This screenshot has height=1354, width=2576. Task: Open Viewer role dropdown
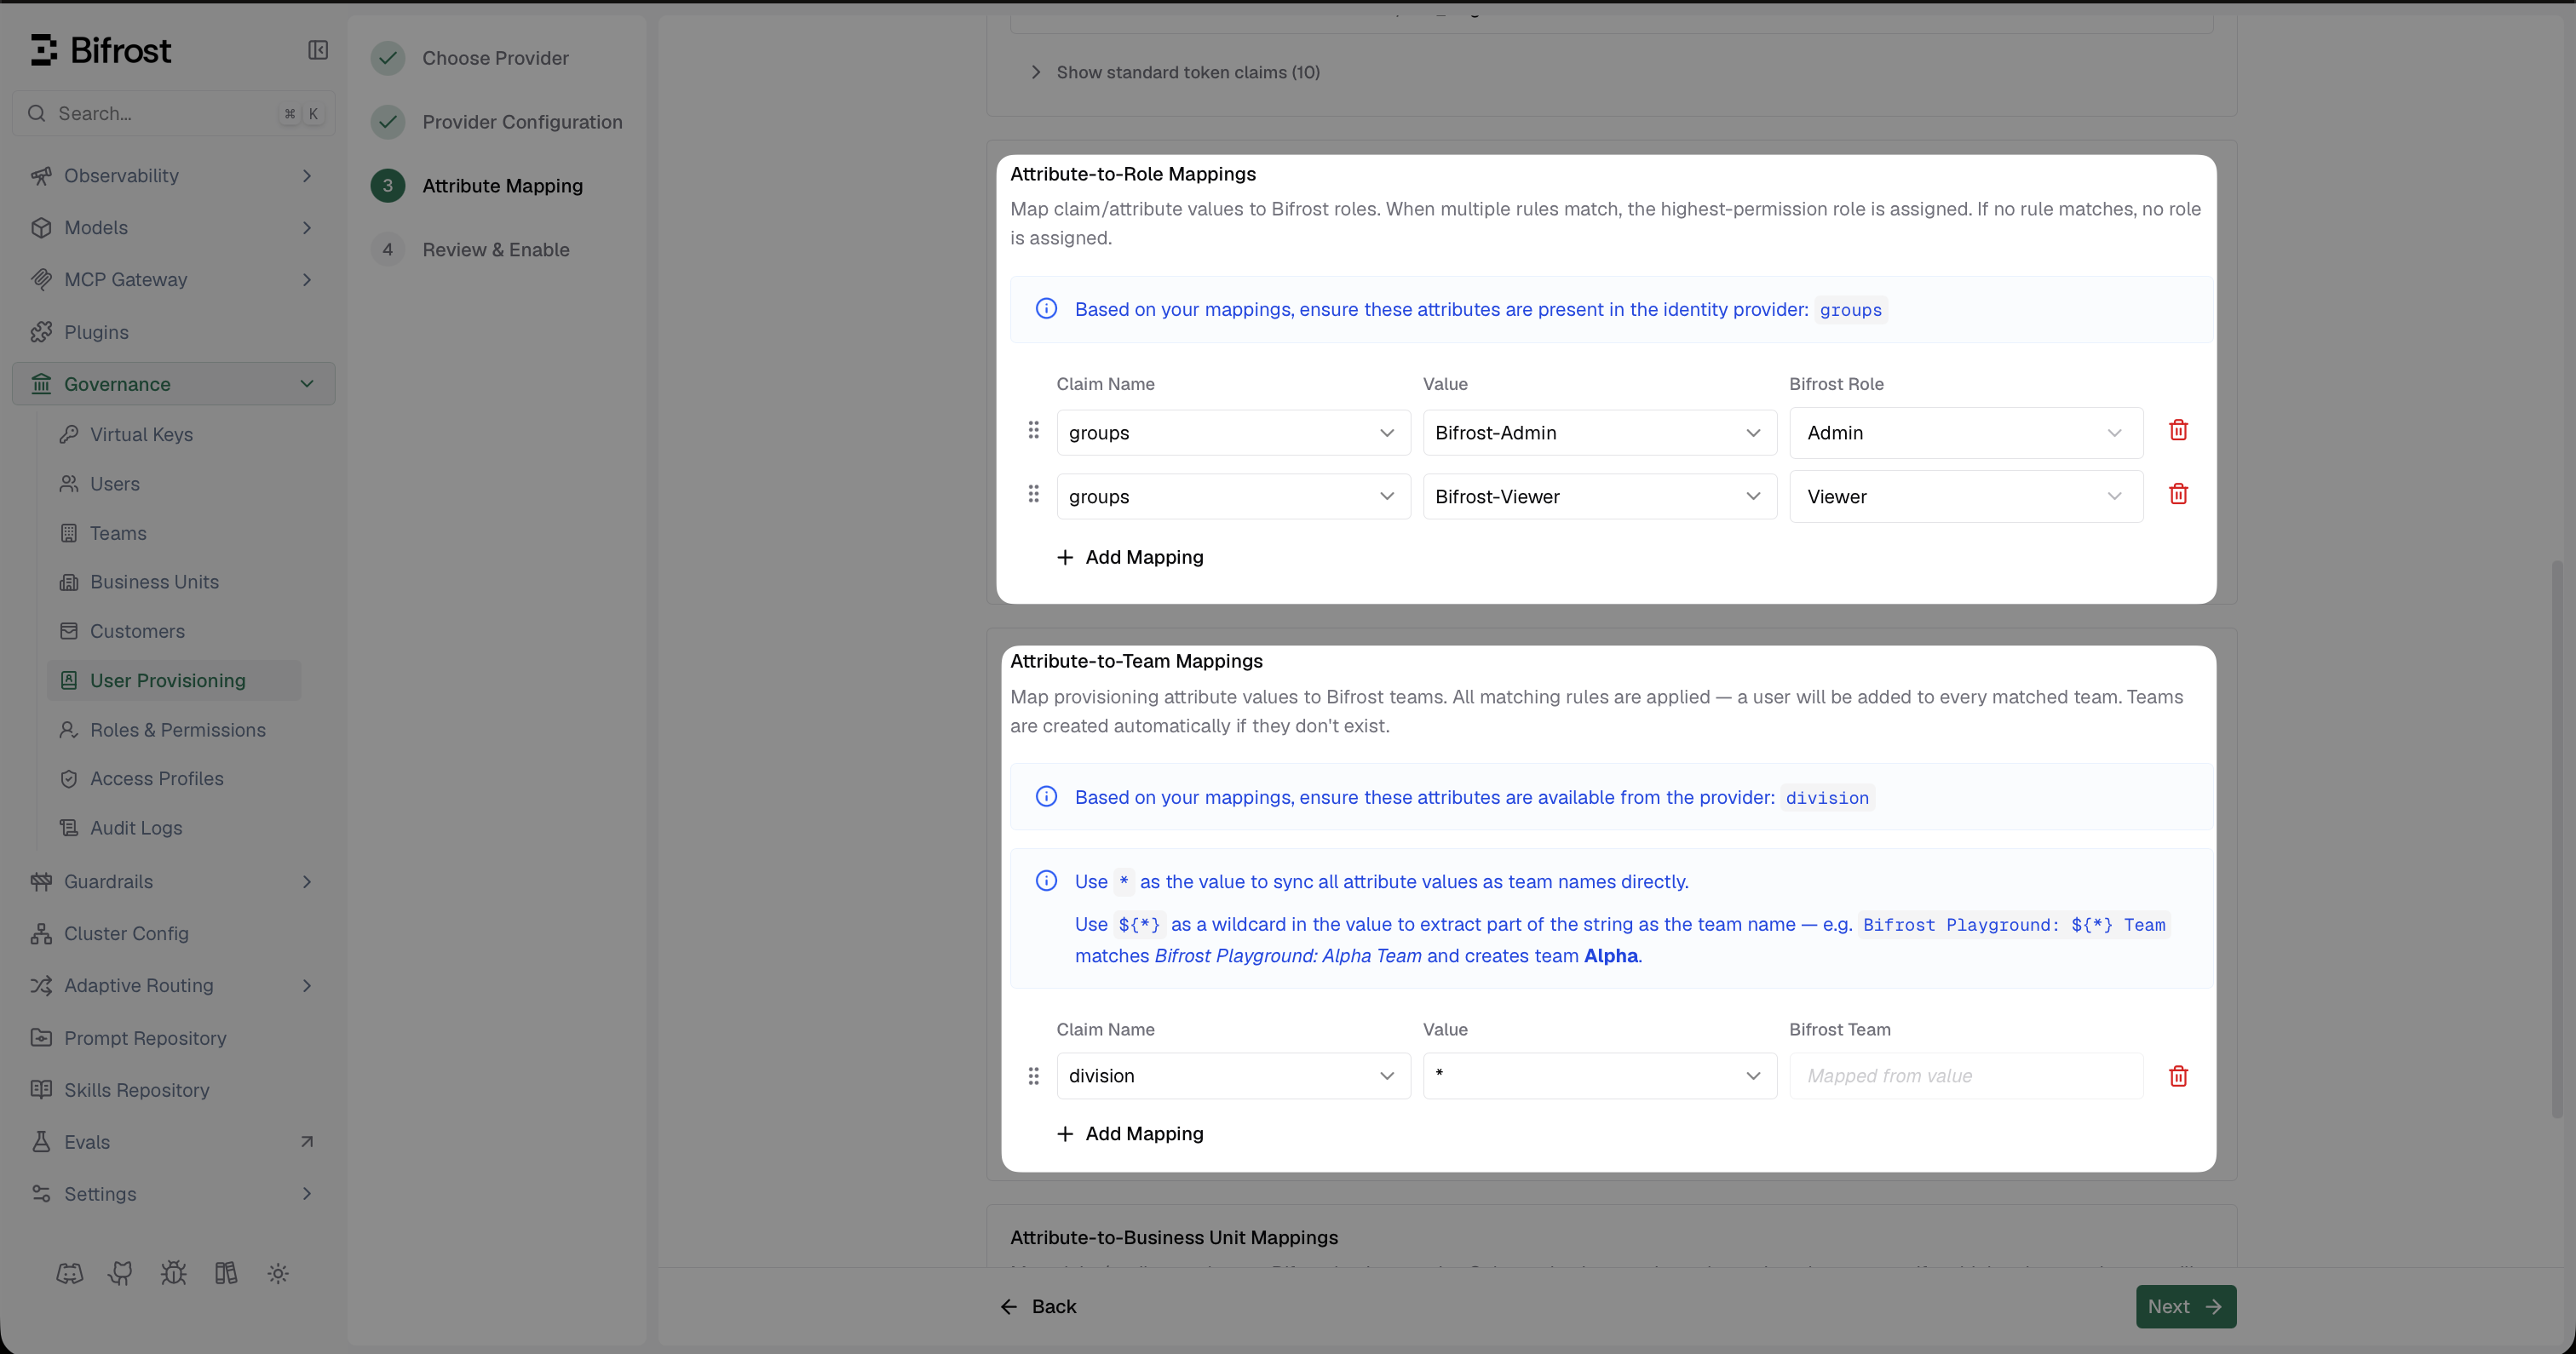1966,497
